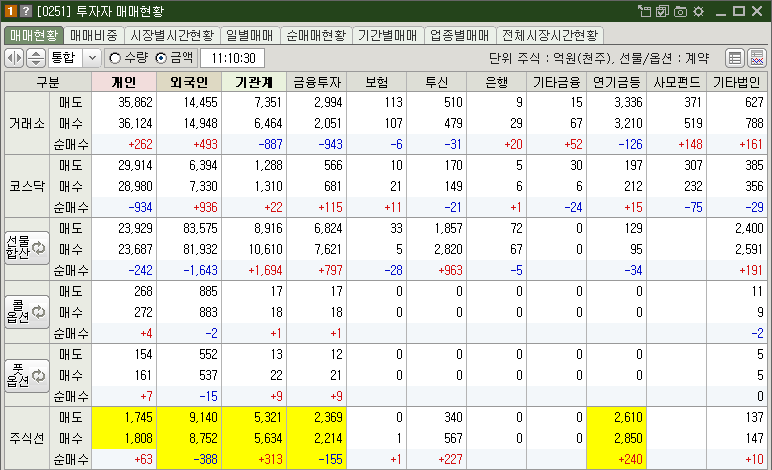Click the 11:10:30 time field

pos(233,58)
